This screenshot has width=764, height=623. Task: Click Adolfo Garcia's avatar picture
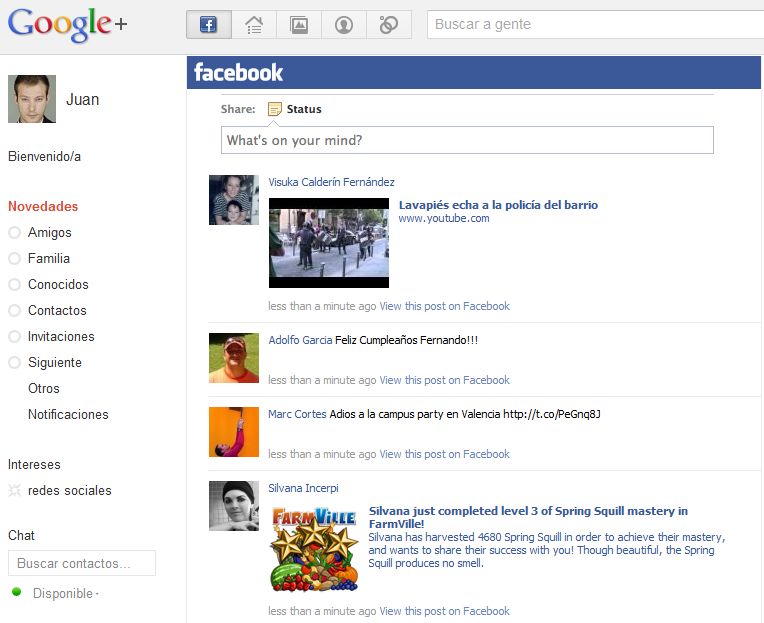[x=234, y=358]
